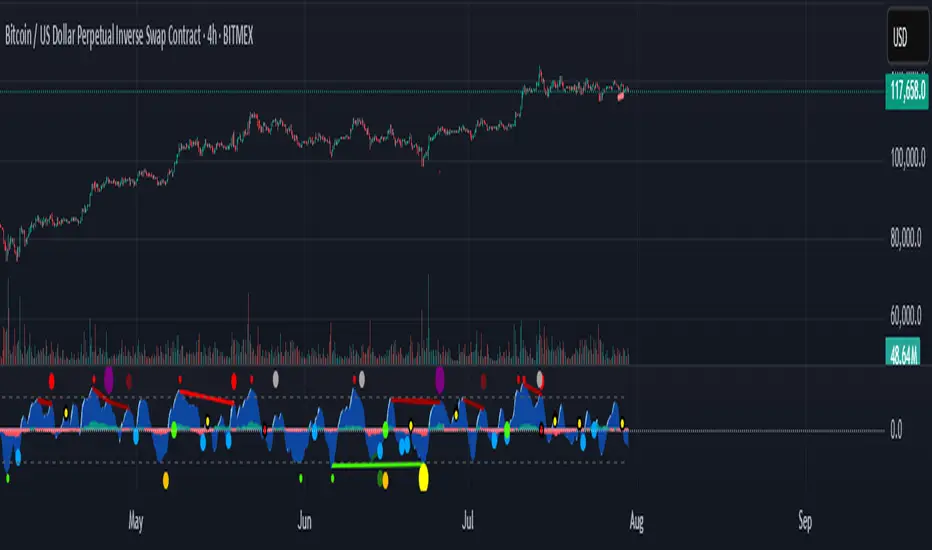
Task: Select the May label on time axis
Action: click(136, 521)
